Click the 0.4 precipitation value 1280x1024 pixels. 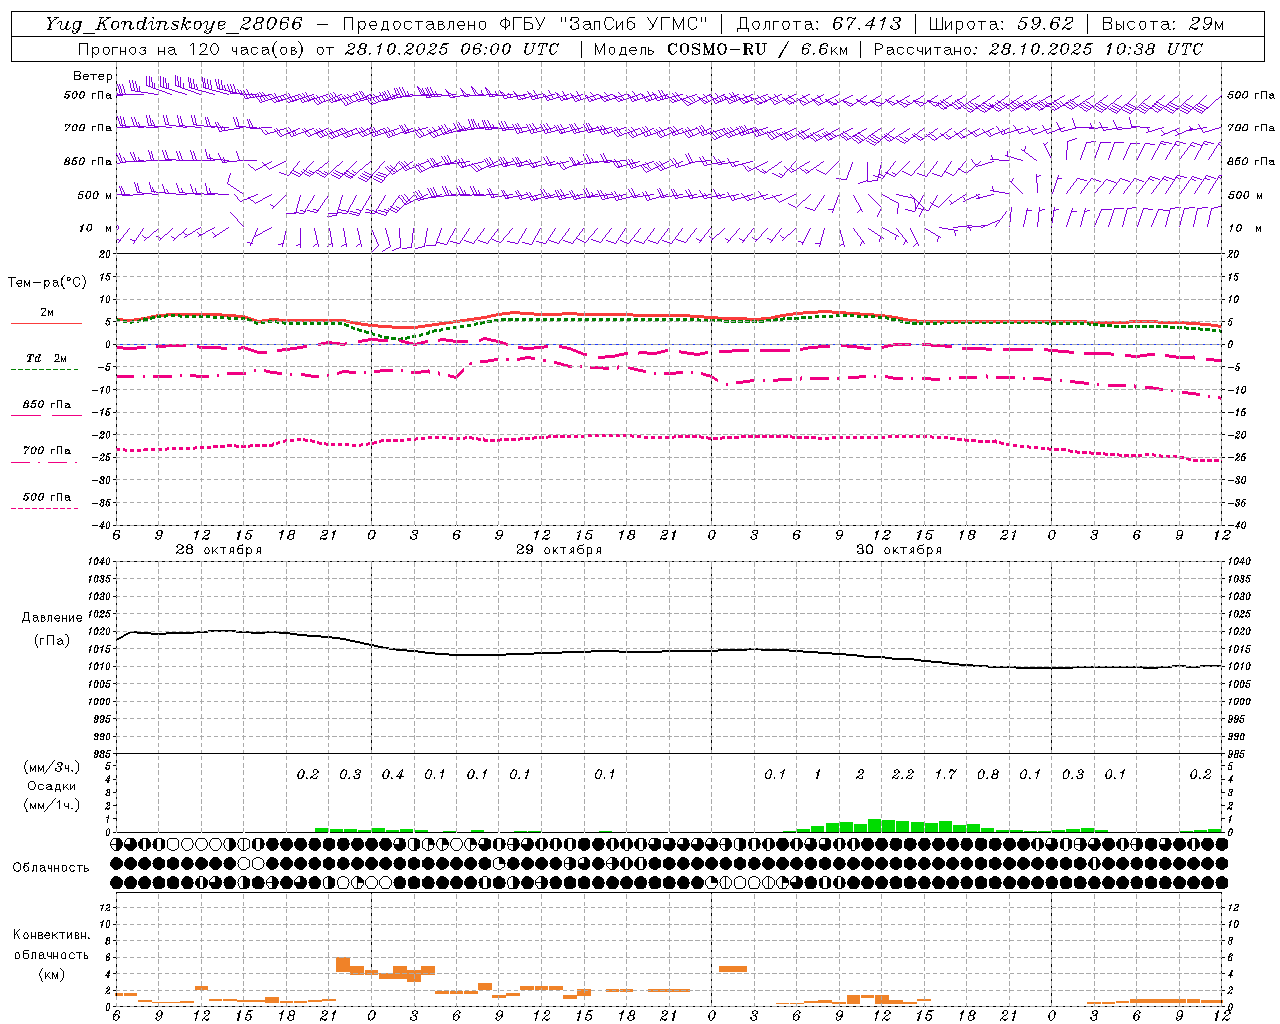coord(393,775)
